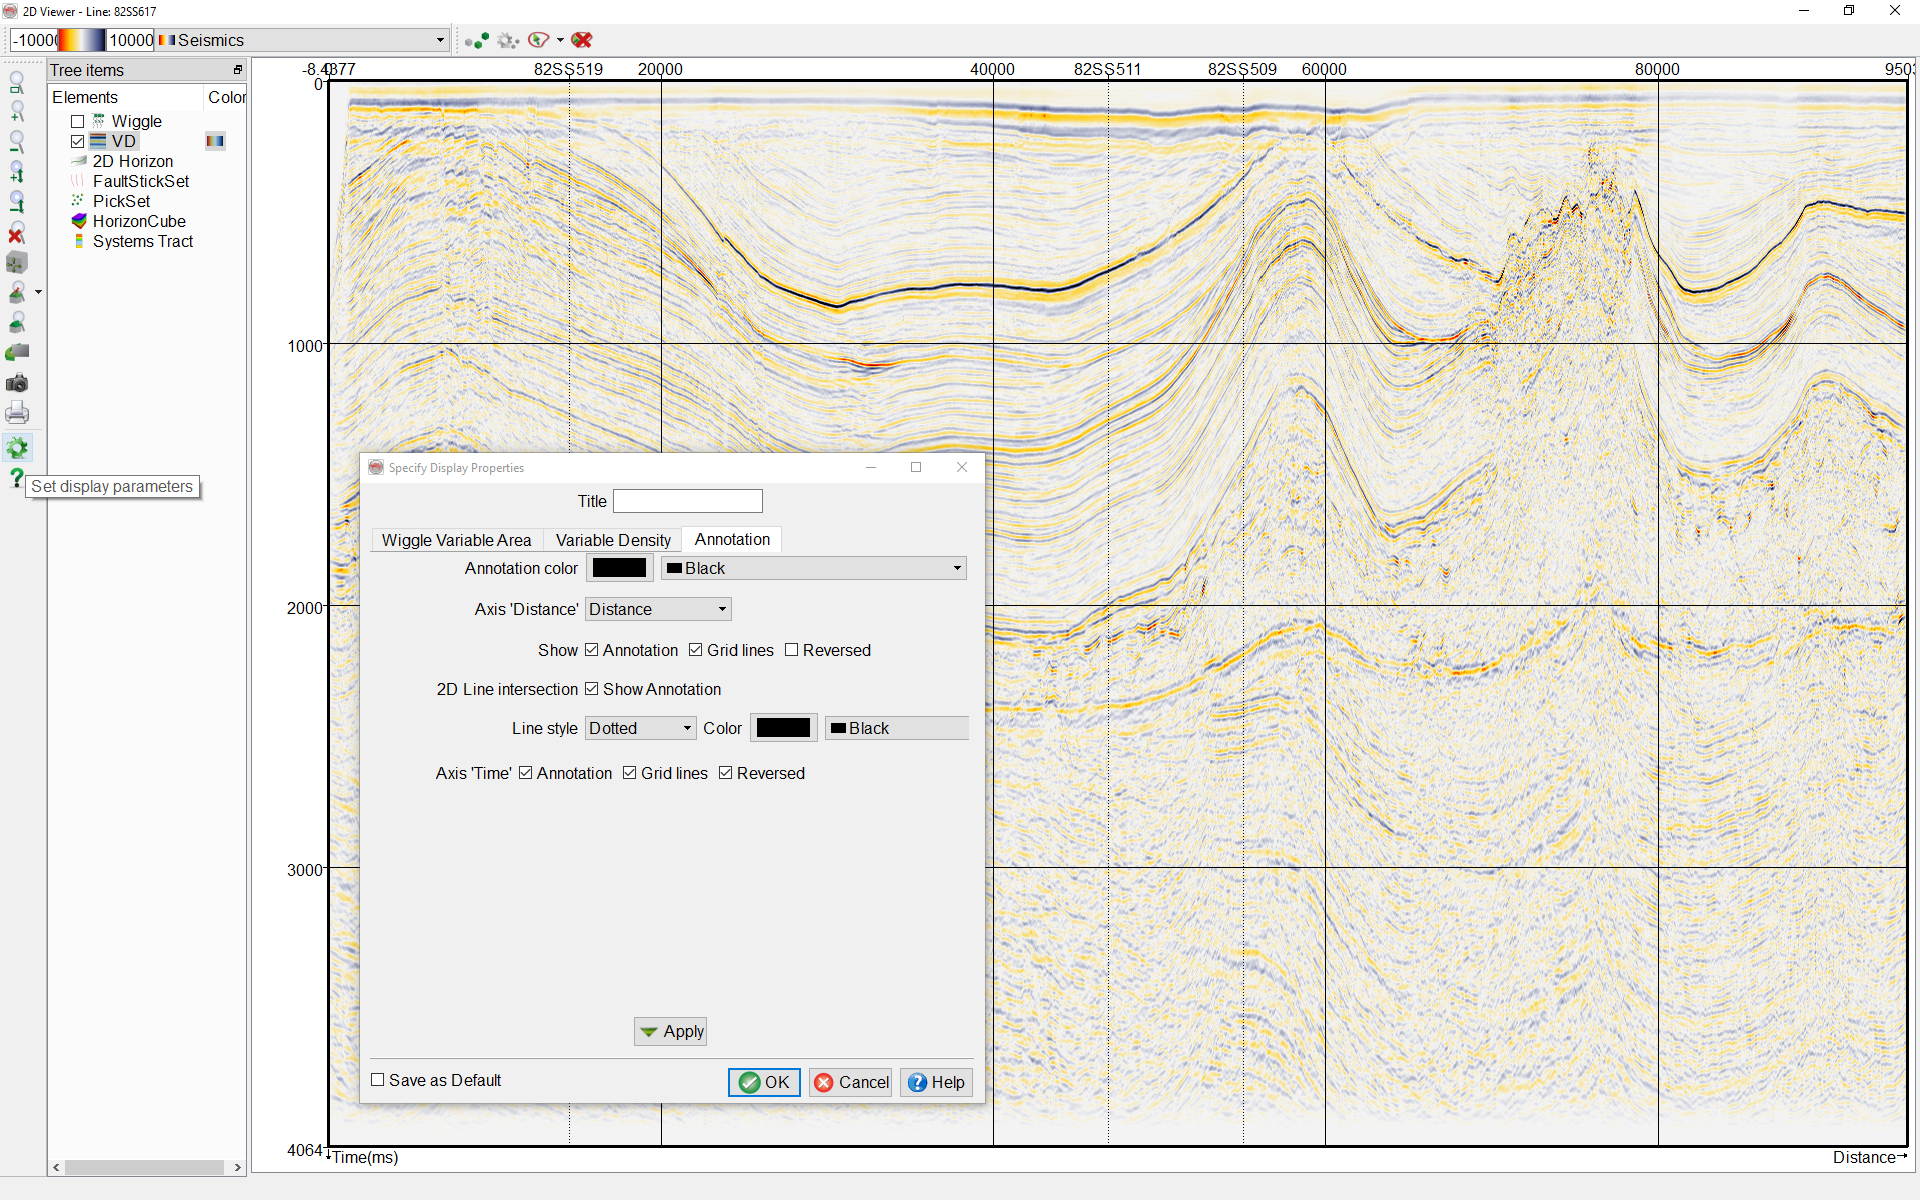Click the OpendTect icon in dialog title
The width and height of the screenshot is (1920, 1200).
coord(376,467)
